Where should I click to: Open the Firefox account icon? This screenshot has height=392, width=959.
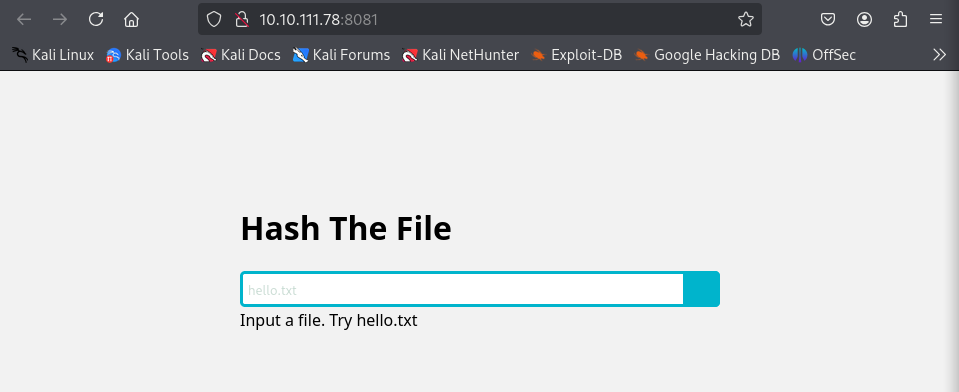[x=864, y=20]
